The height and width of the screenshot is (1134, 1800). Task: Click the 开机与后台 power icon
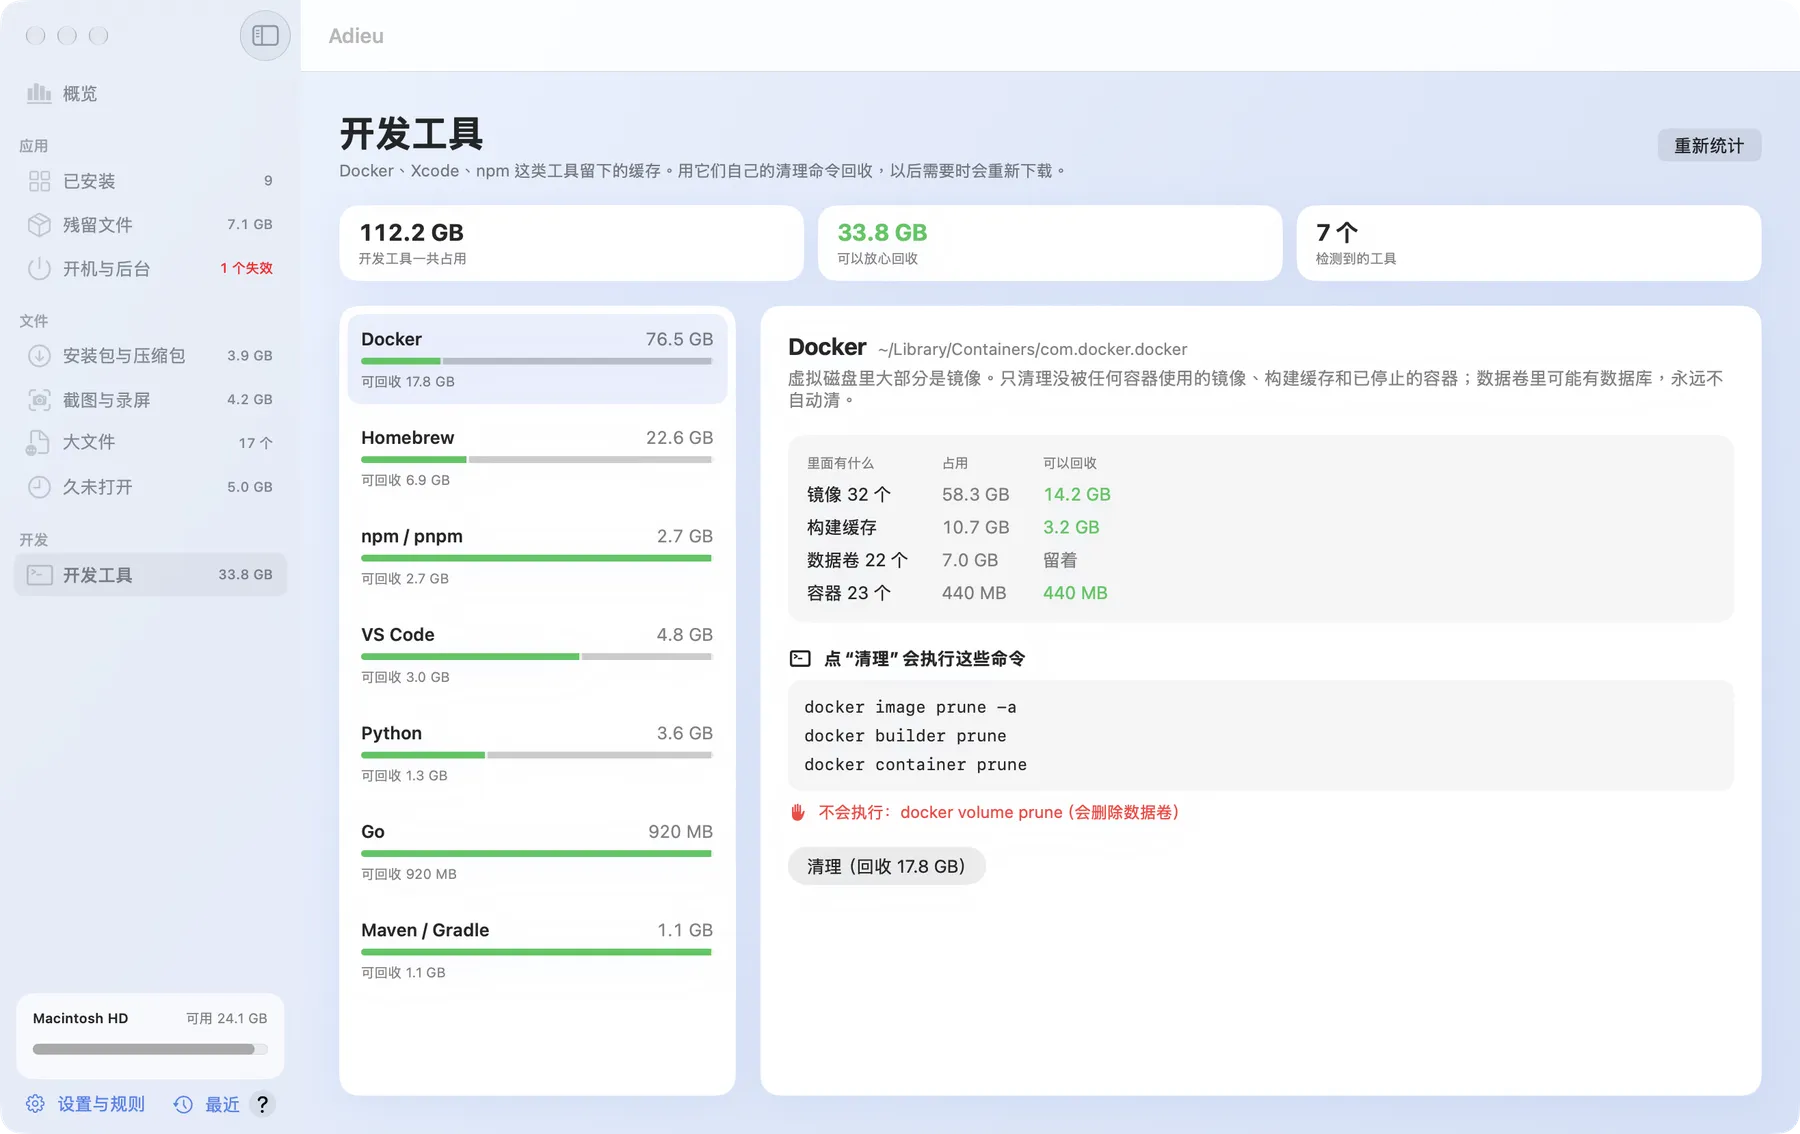point(39,269)
